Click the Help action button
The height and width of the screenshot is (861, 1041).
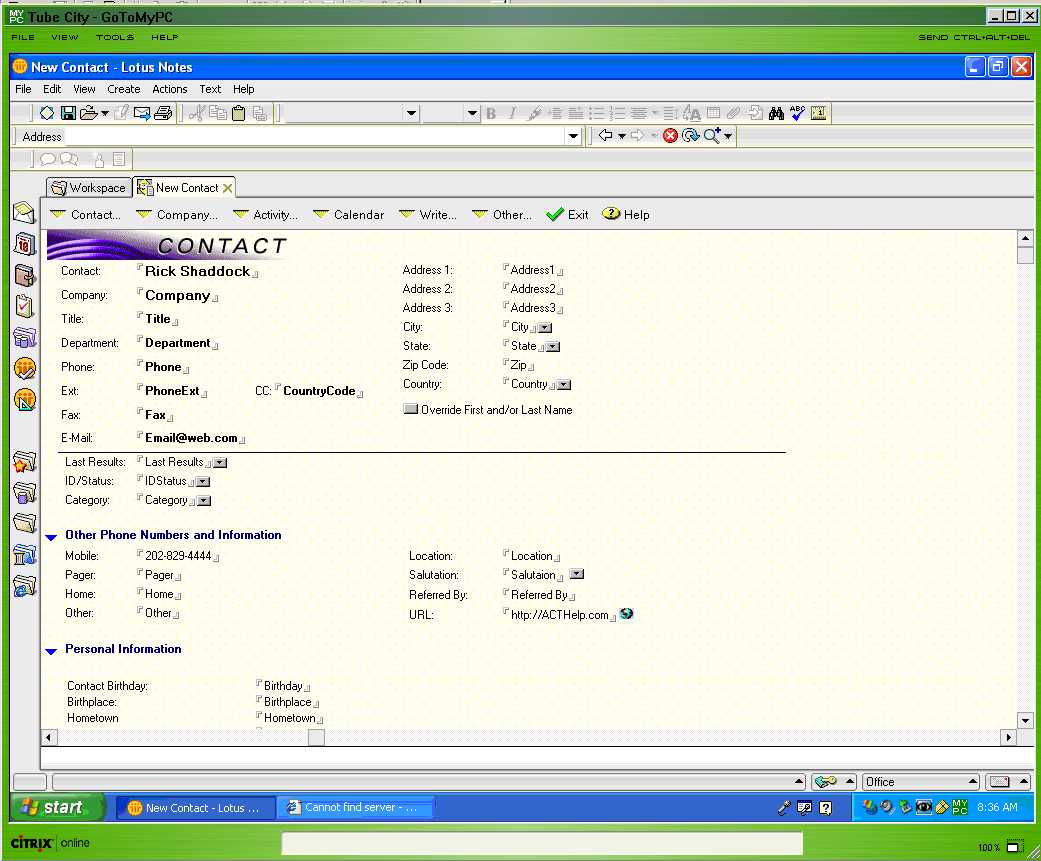point(625,214)
